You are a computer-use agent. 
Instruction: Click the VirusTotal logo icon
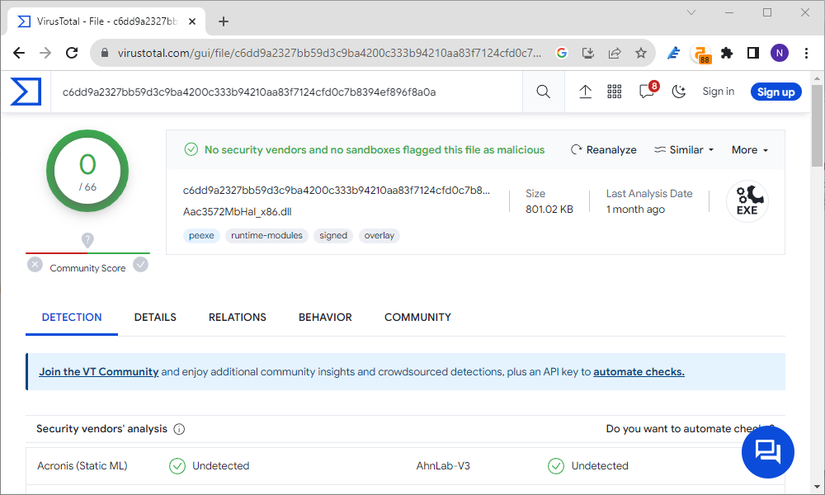(x=26, y=92)
